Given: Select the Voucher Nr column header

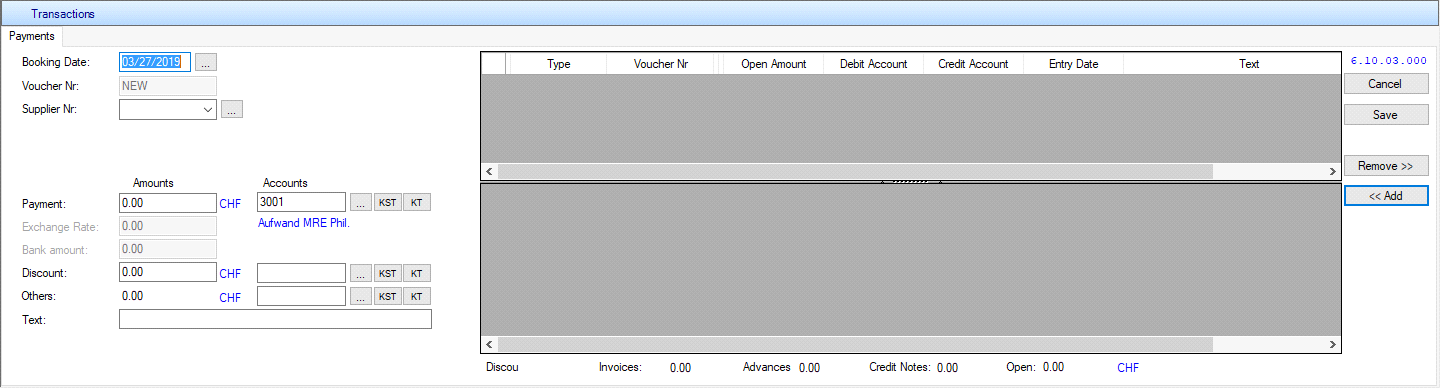Looking at the screenshot, I should click(661, 64).
